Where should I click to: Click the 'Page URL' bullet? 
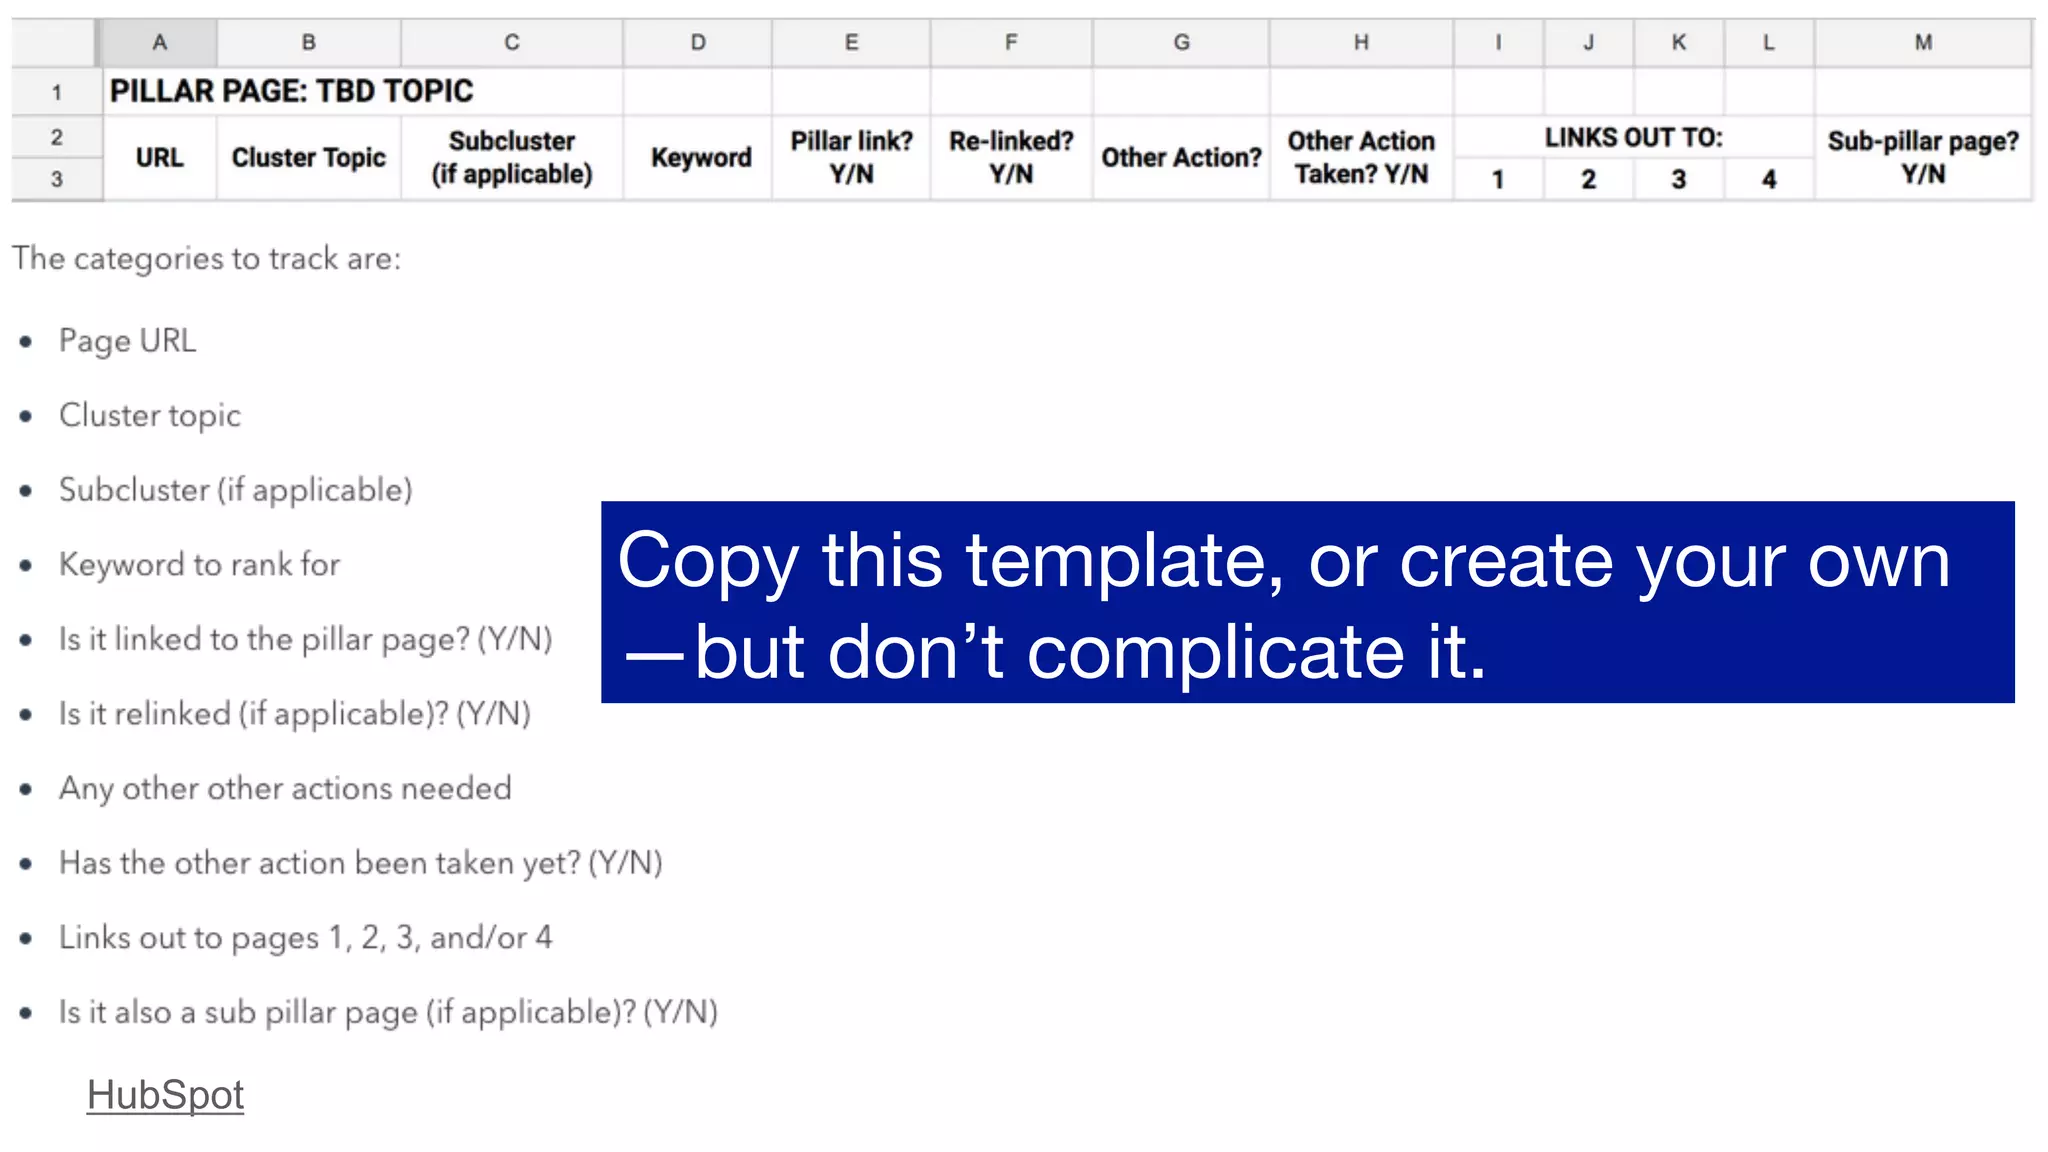coord(128,341)
